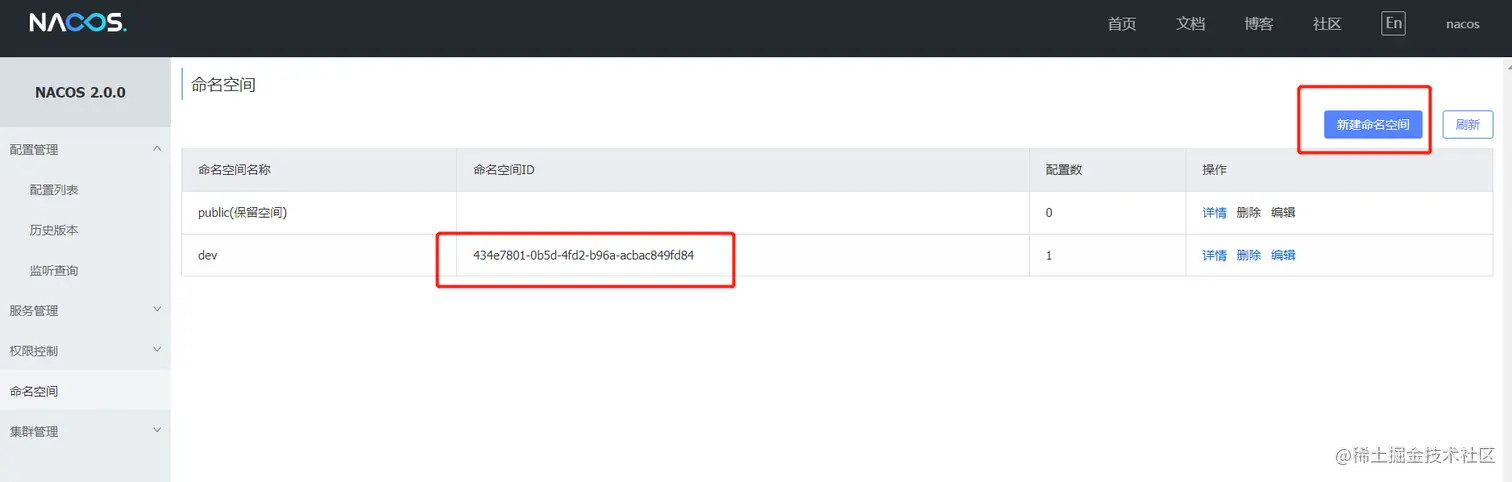
Task: Switch language with En button
Action: coord(1393,23)
